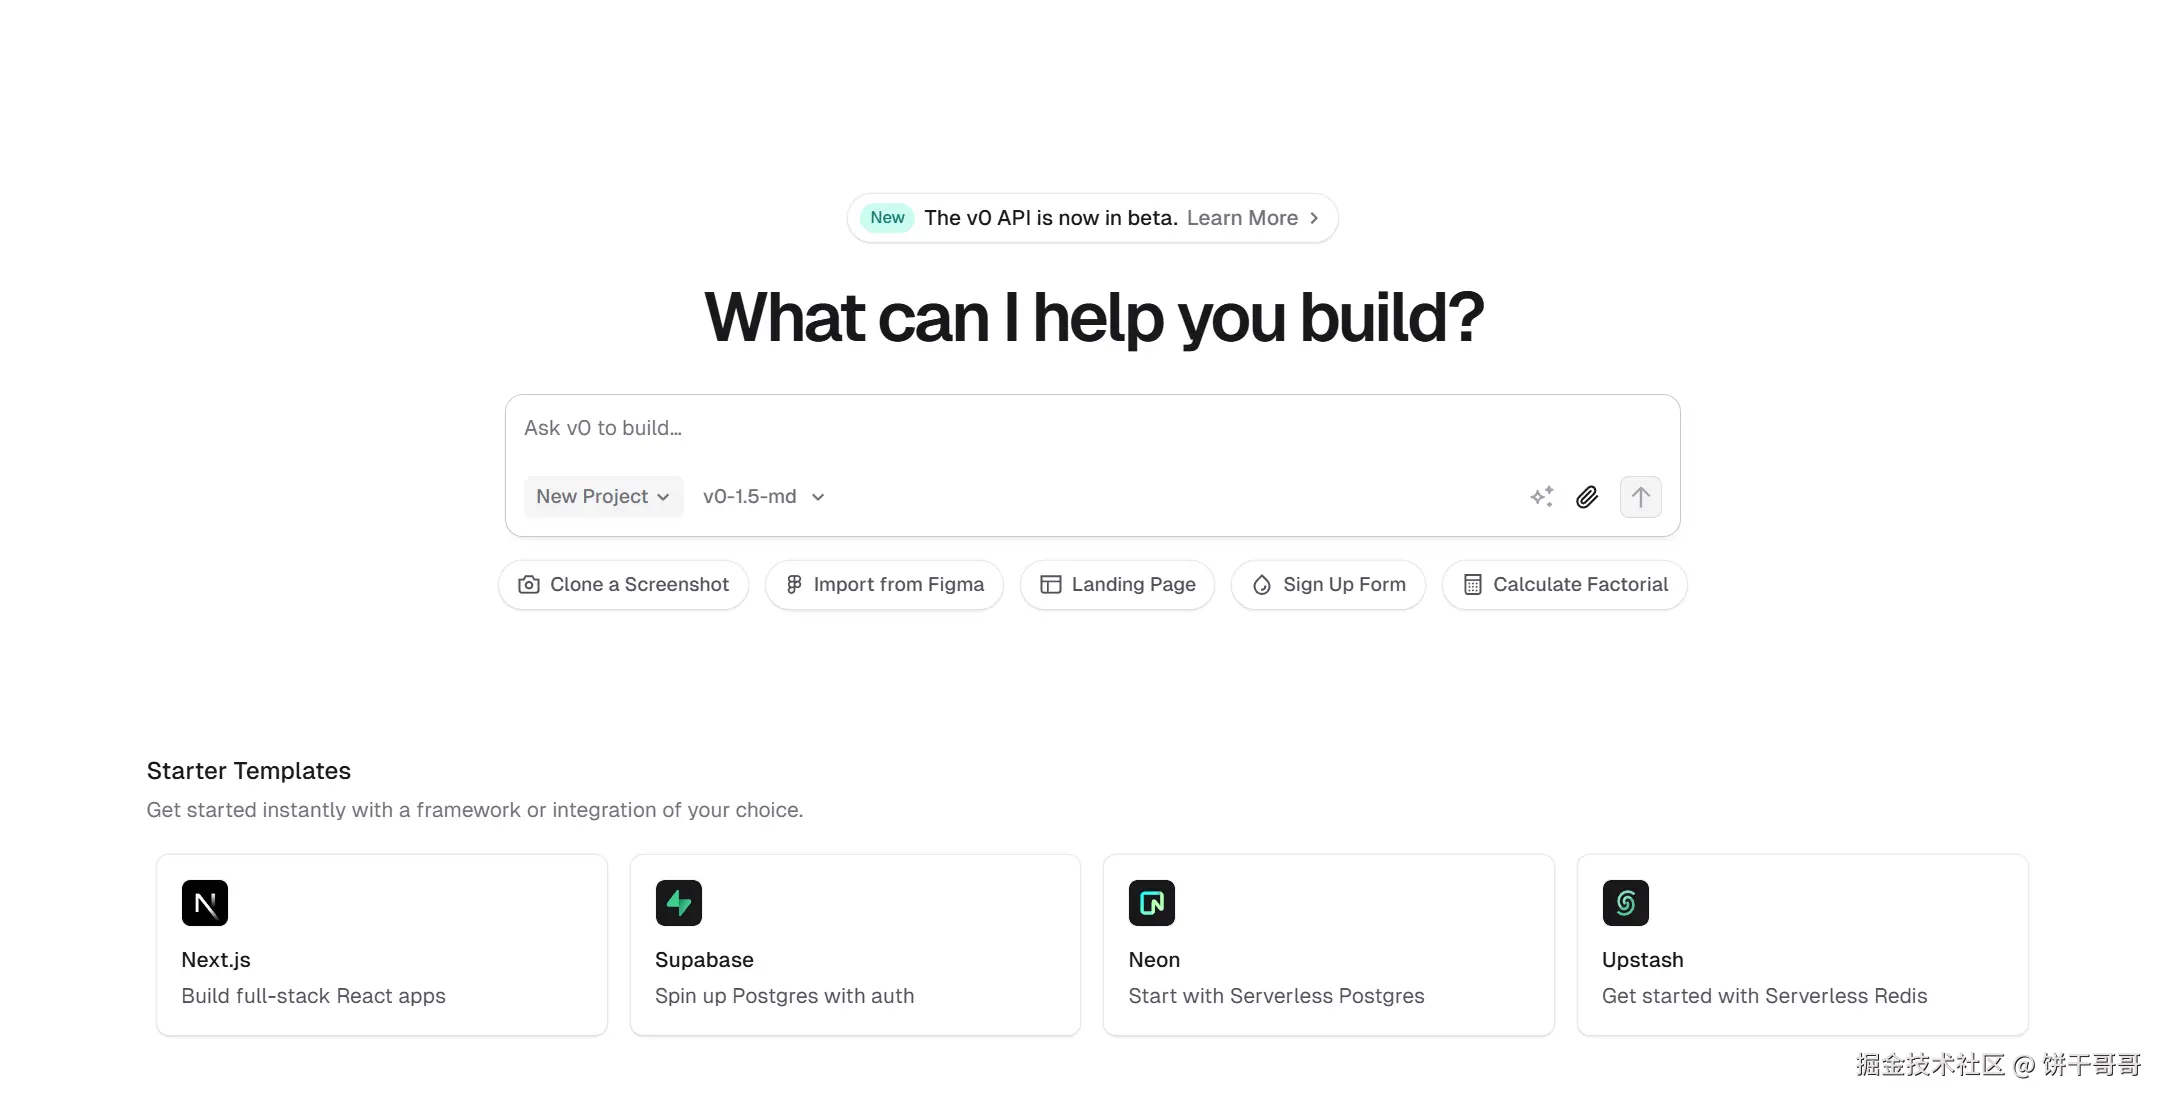Click the chevron beside Learn More
2170x1107 pixels.
1314,218
